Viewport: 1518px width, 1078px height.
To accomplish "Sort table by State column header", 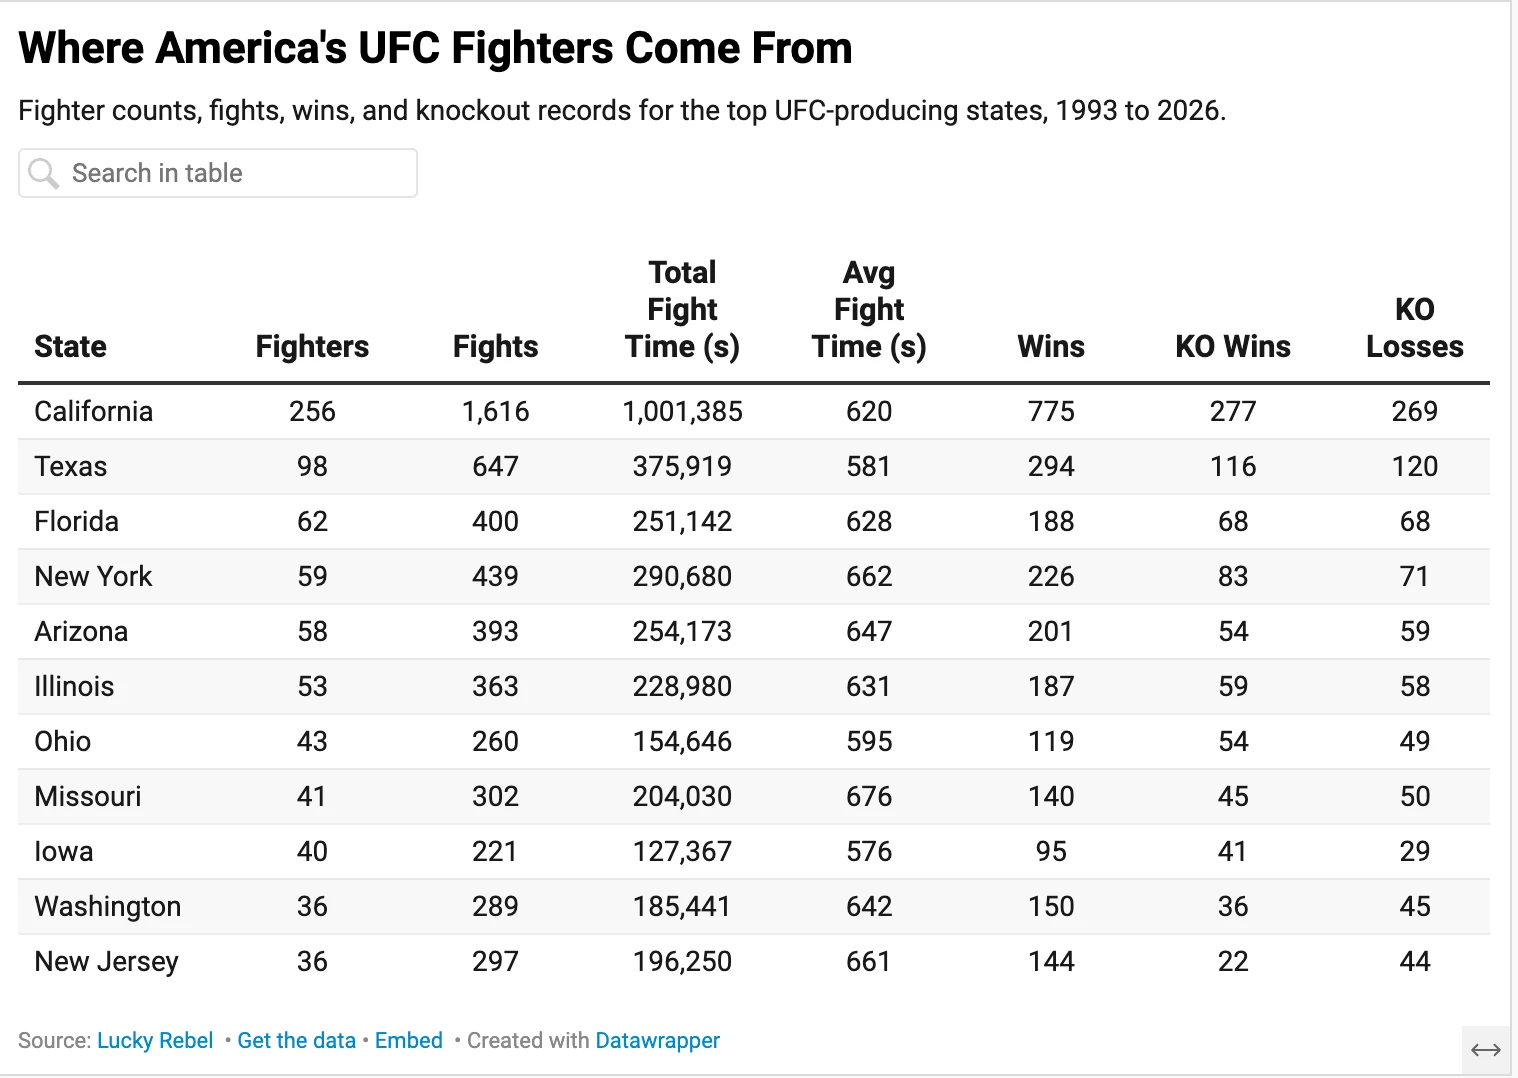I will pyautogui.click(x=70, y=346).
